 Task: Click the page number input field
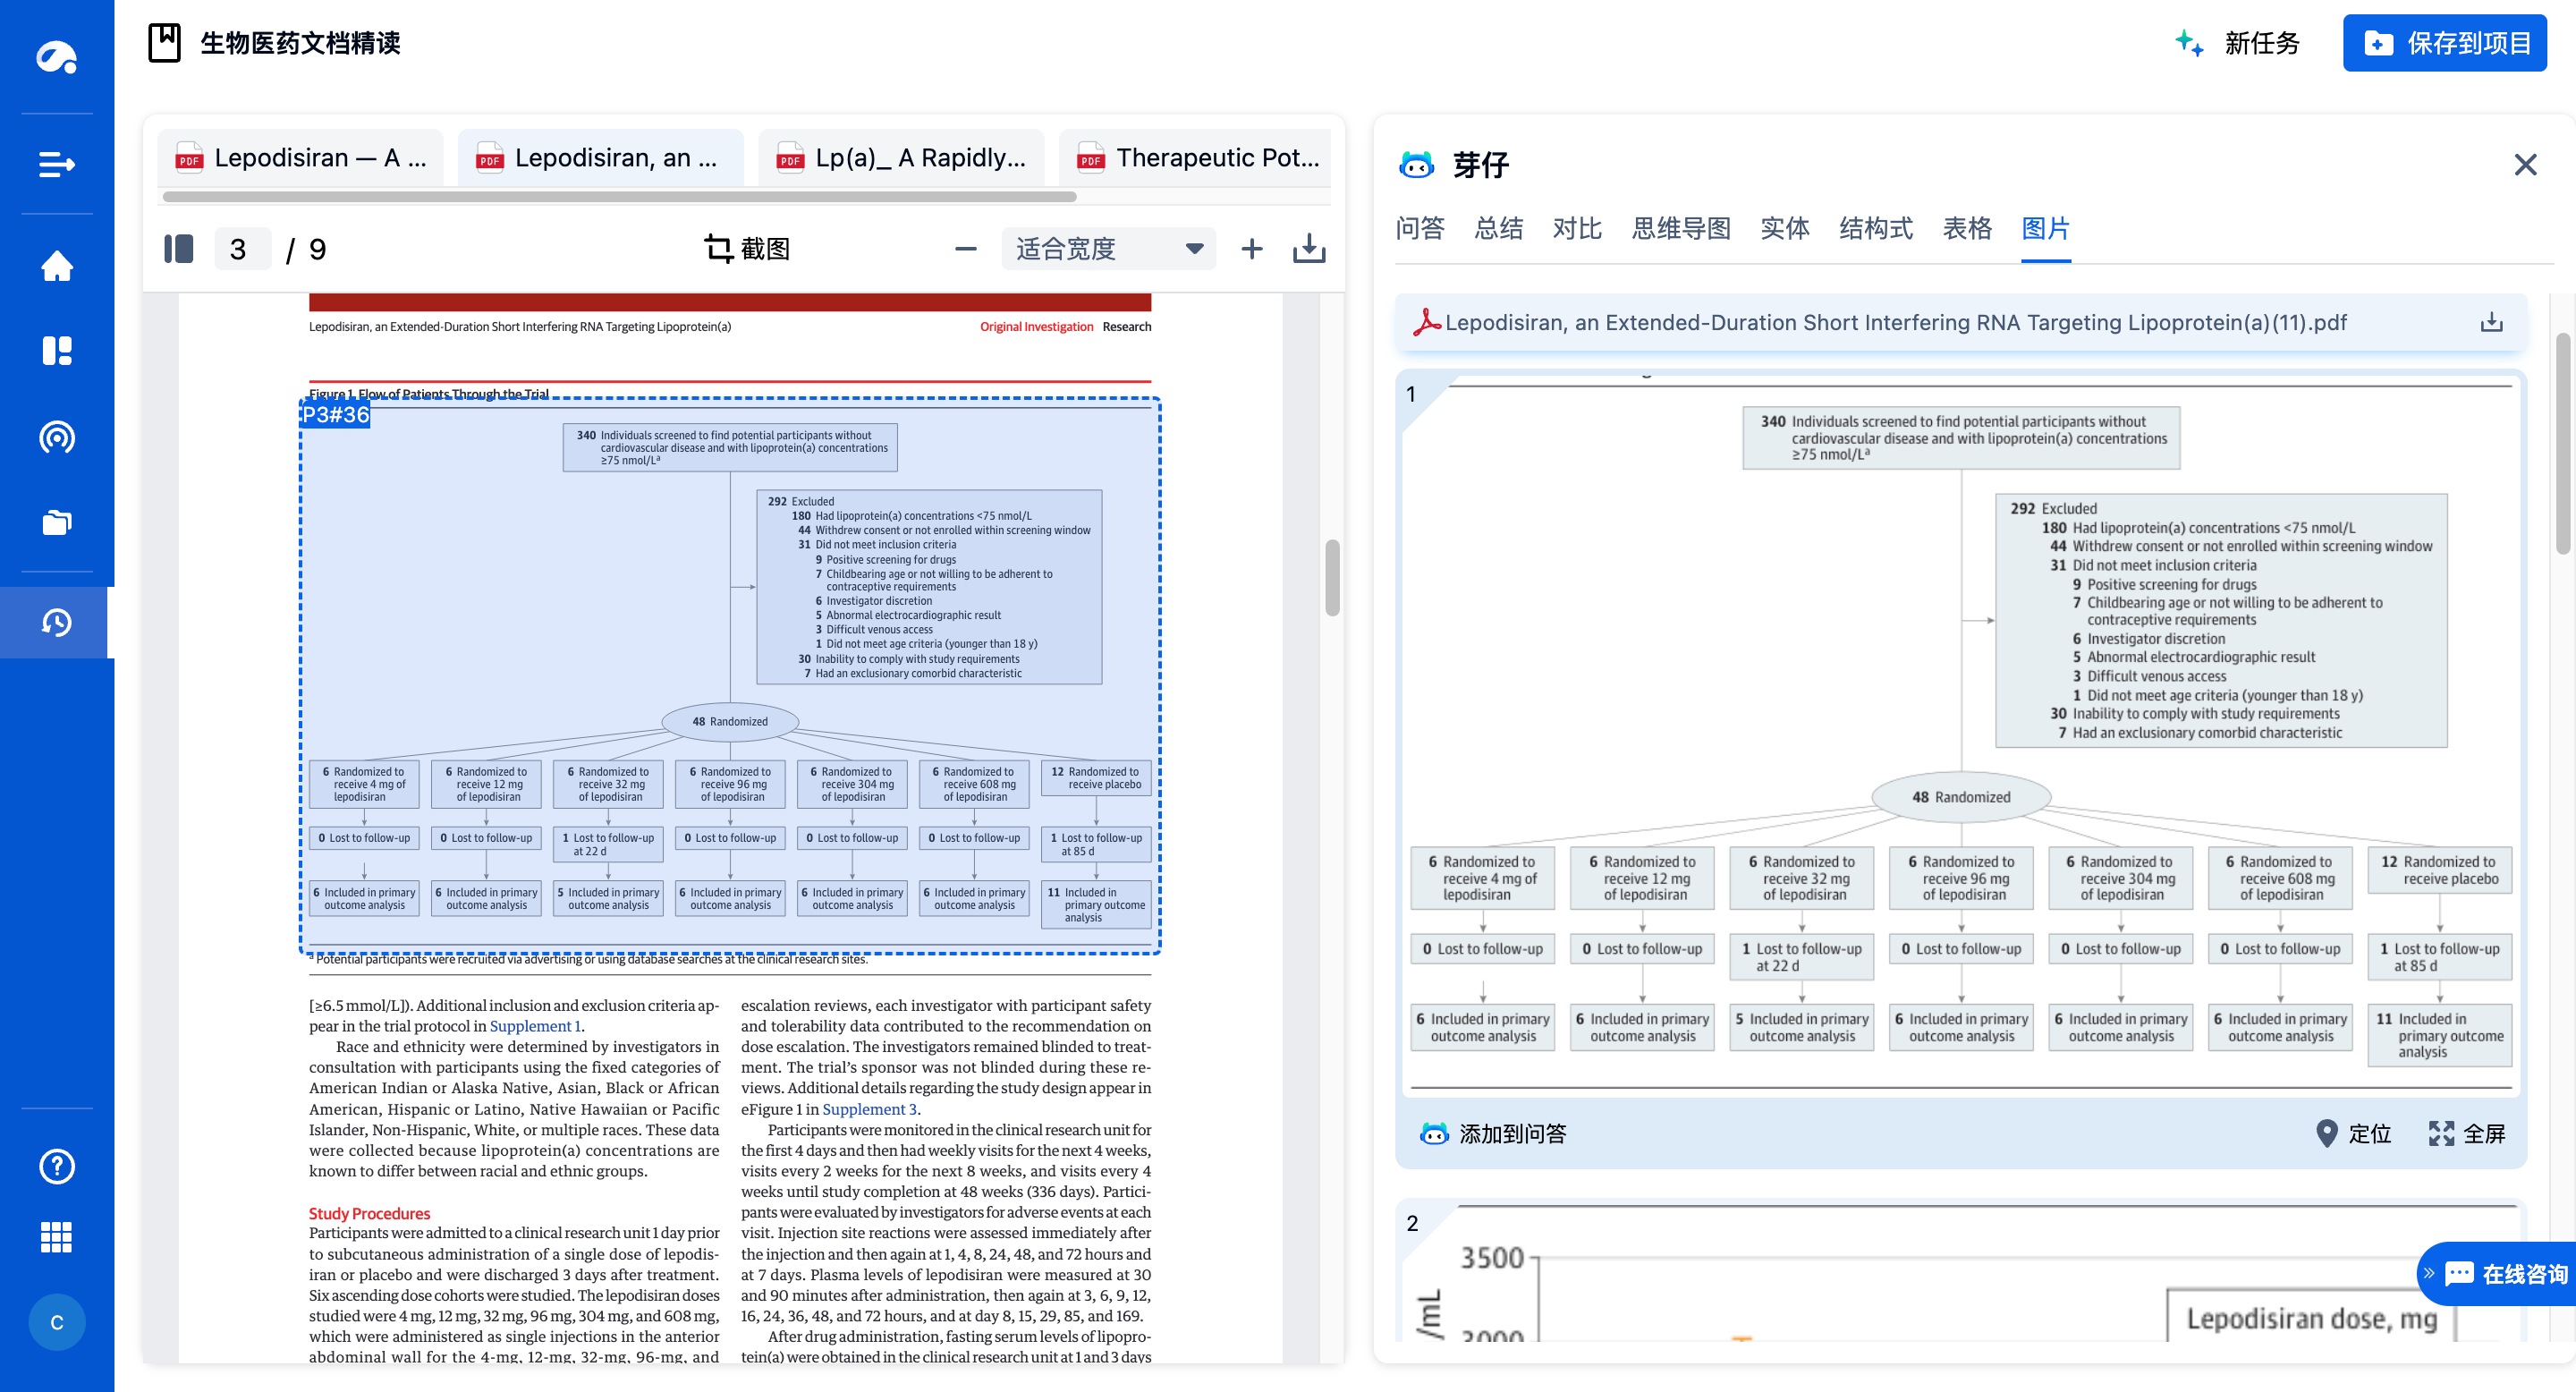pos(241,249)
